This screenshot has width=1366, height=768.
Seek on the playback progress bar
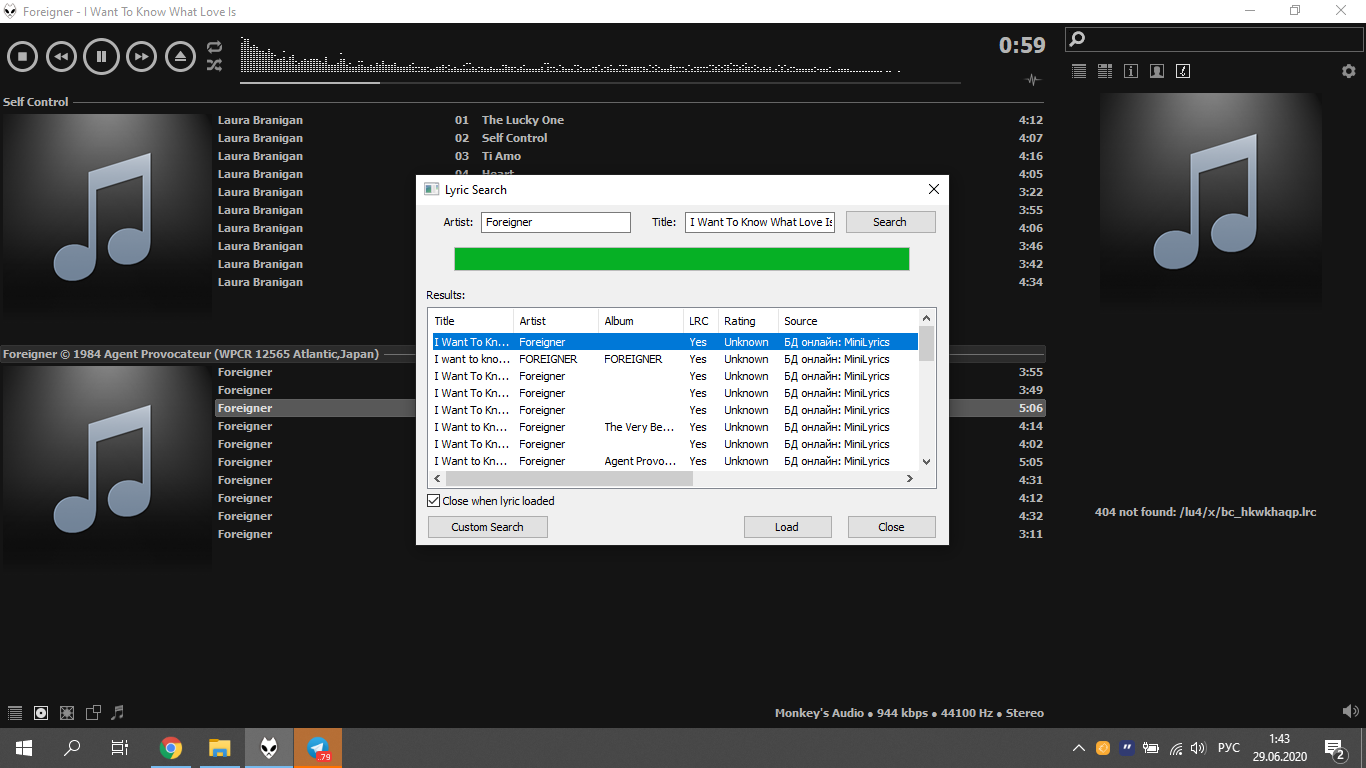point(600,83)
